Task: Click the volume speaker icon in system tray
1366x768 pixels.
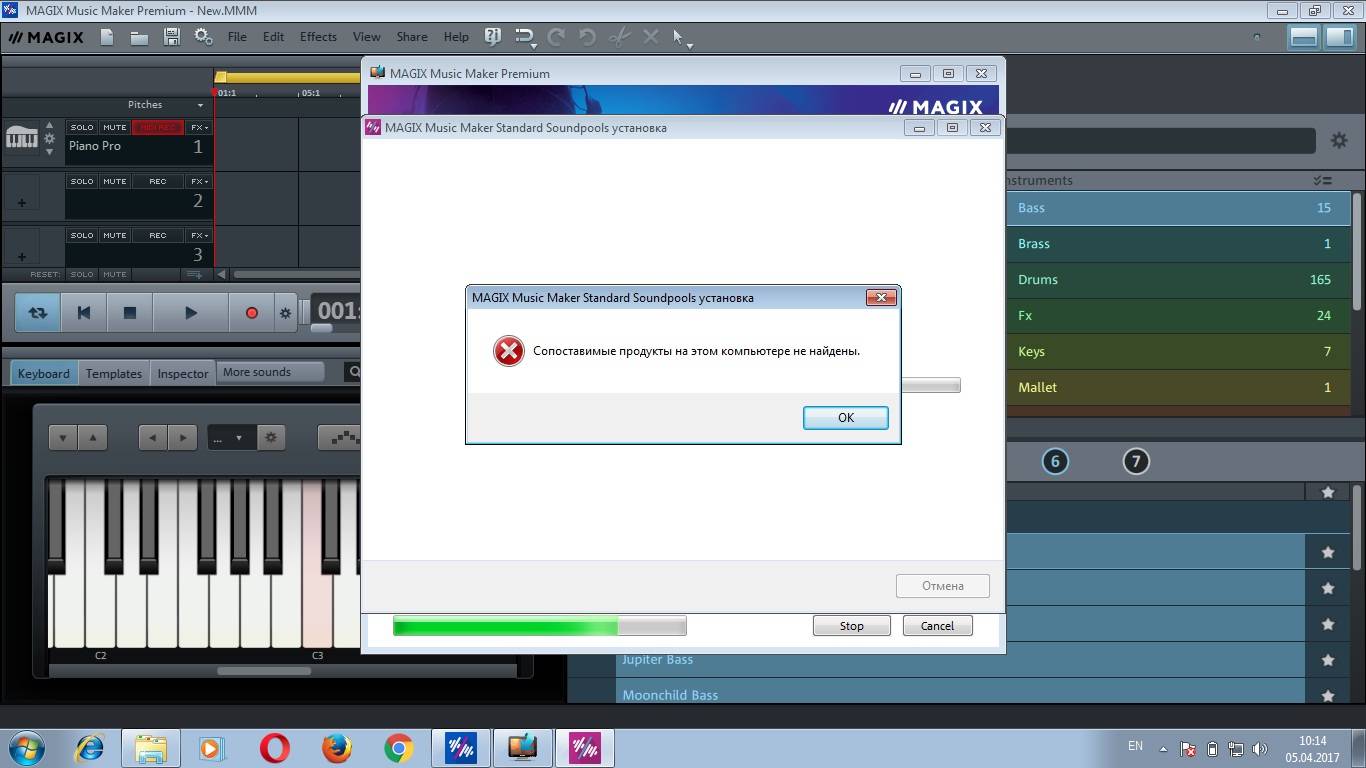Action: pos(1260,748)
